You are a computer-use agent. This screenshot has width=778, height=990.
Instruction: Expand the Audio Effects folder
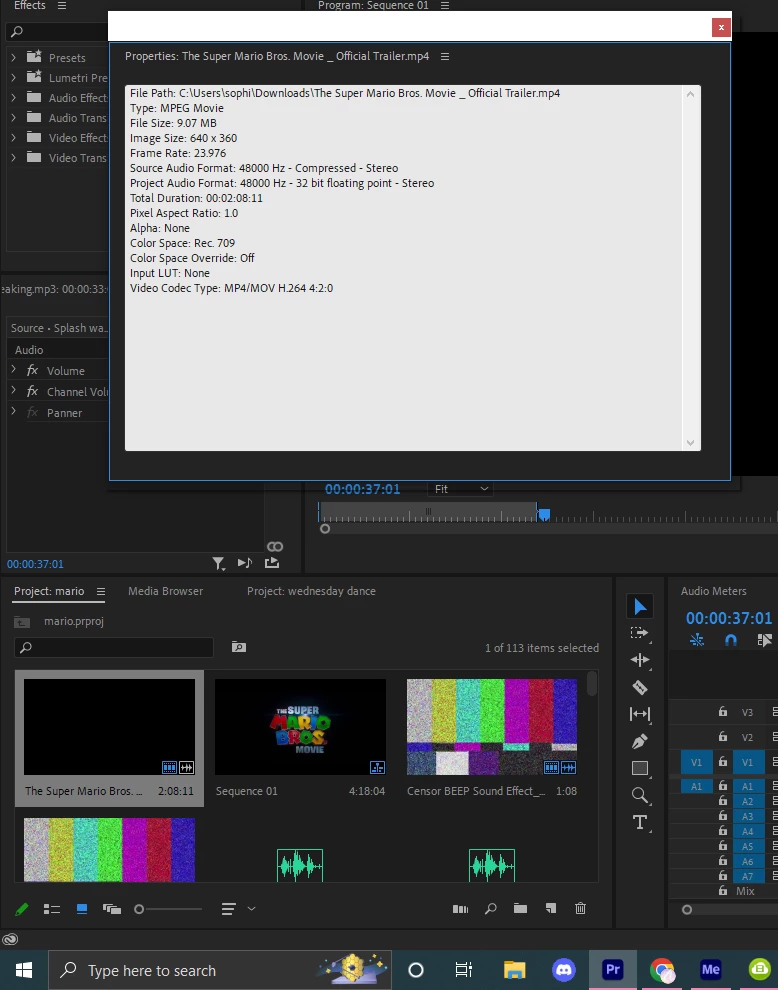pos(13,98)
